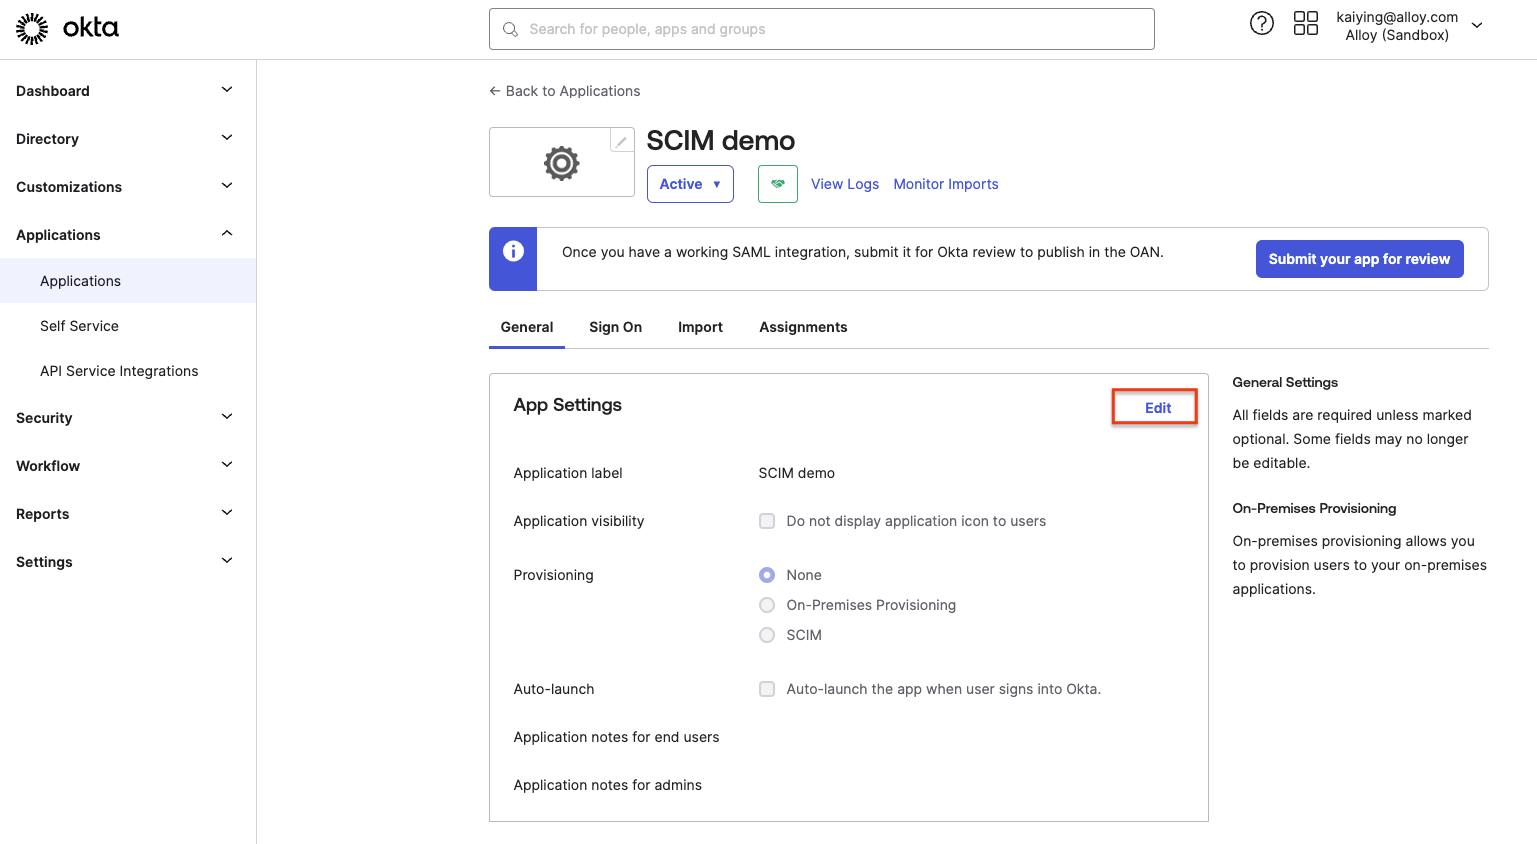Viewport: 1537px width, 844px height.
Task: Click the Application notes for admins label
Action: click(607, 785)
